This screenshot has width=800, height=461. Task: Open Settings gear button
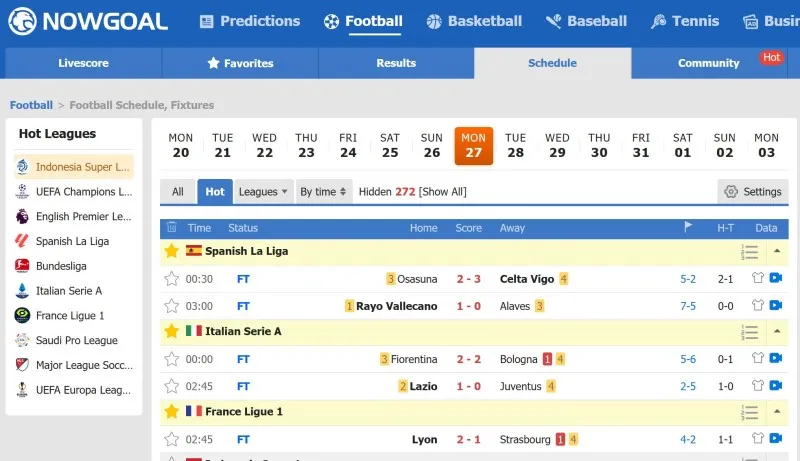click(x=753, y=192)
